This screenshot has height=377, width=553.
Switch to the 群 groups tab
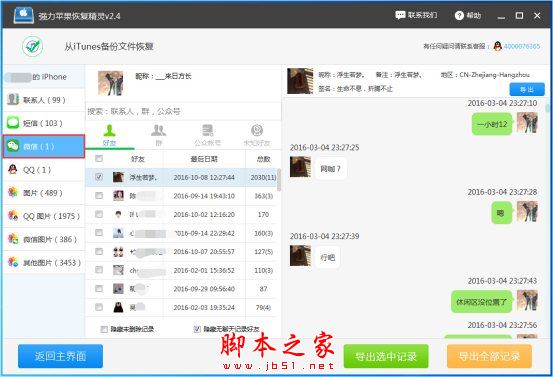click(x=158, y=135)
